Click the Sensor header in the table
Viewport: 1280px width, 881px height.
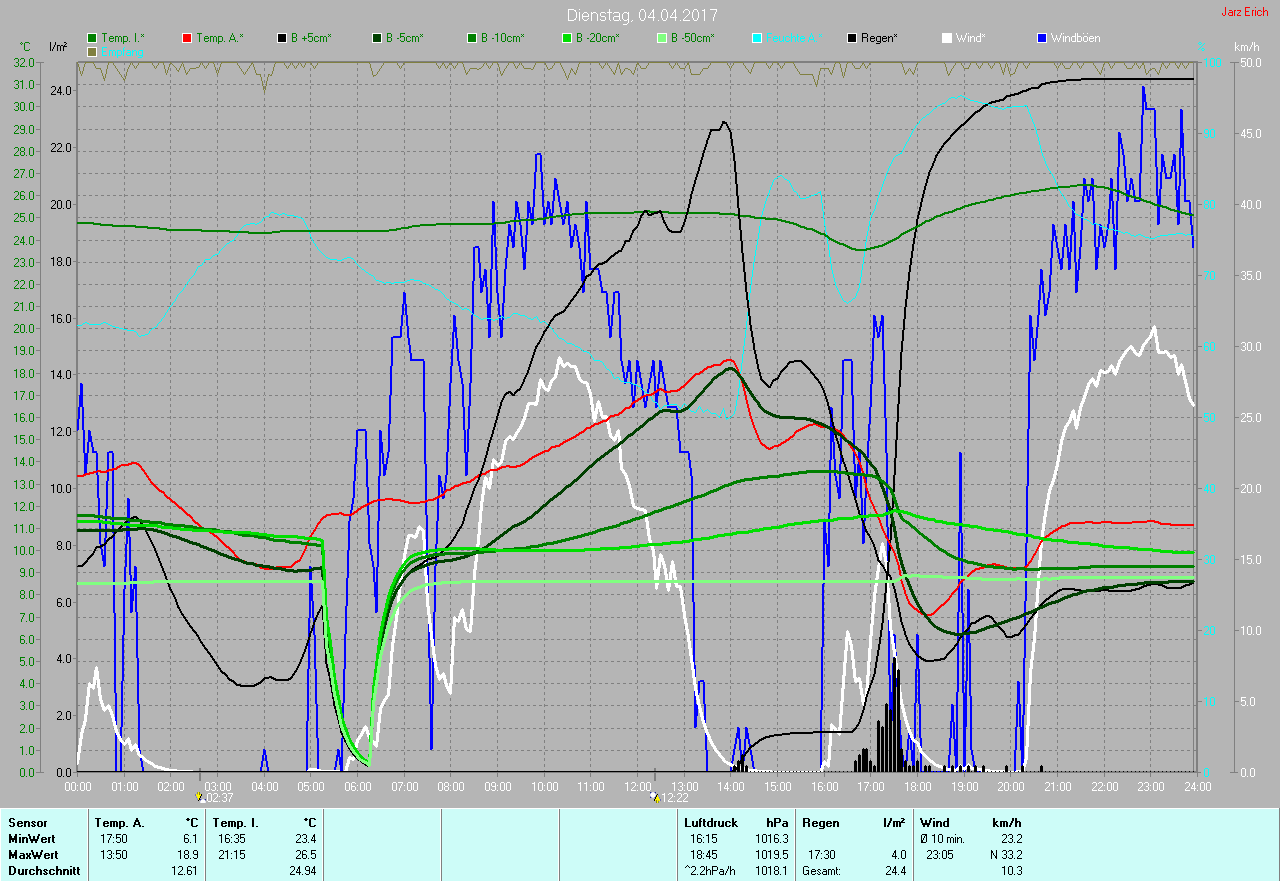click(x=27, y=823)
